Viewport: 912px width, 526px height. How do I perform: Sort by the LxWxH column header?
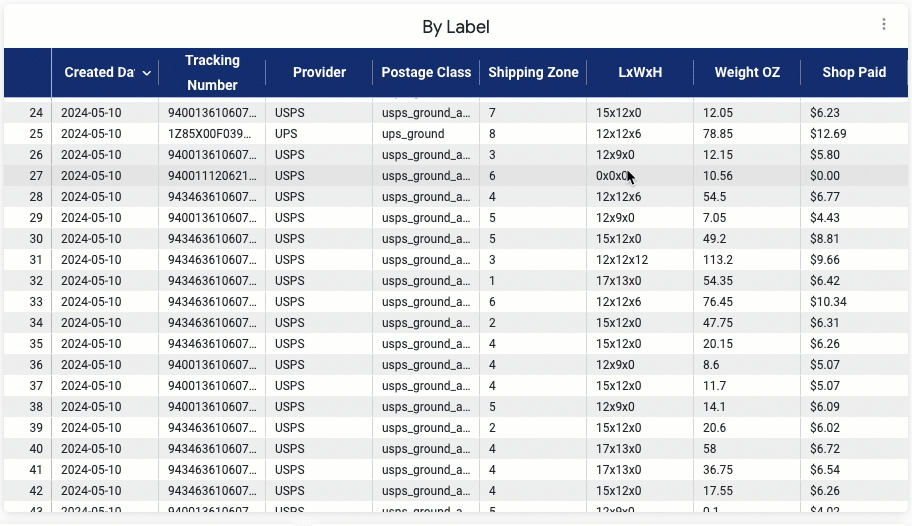640,73
